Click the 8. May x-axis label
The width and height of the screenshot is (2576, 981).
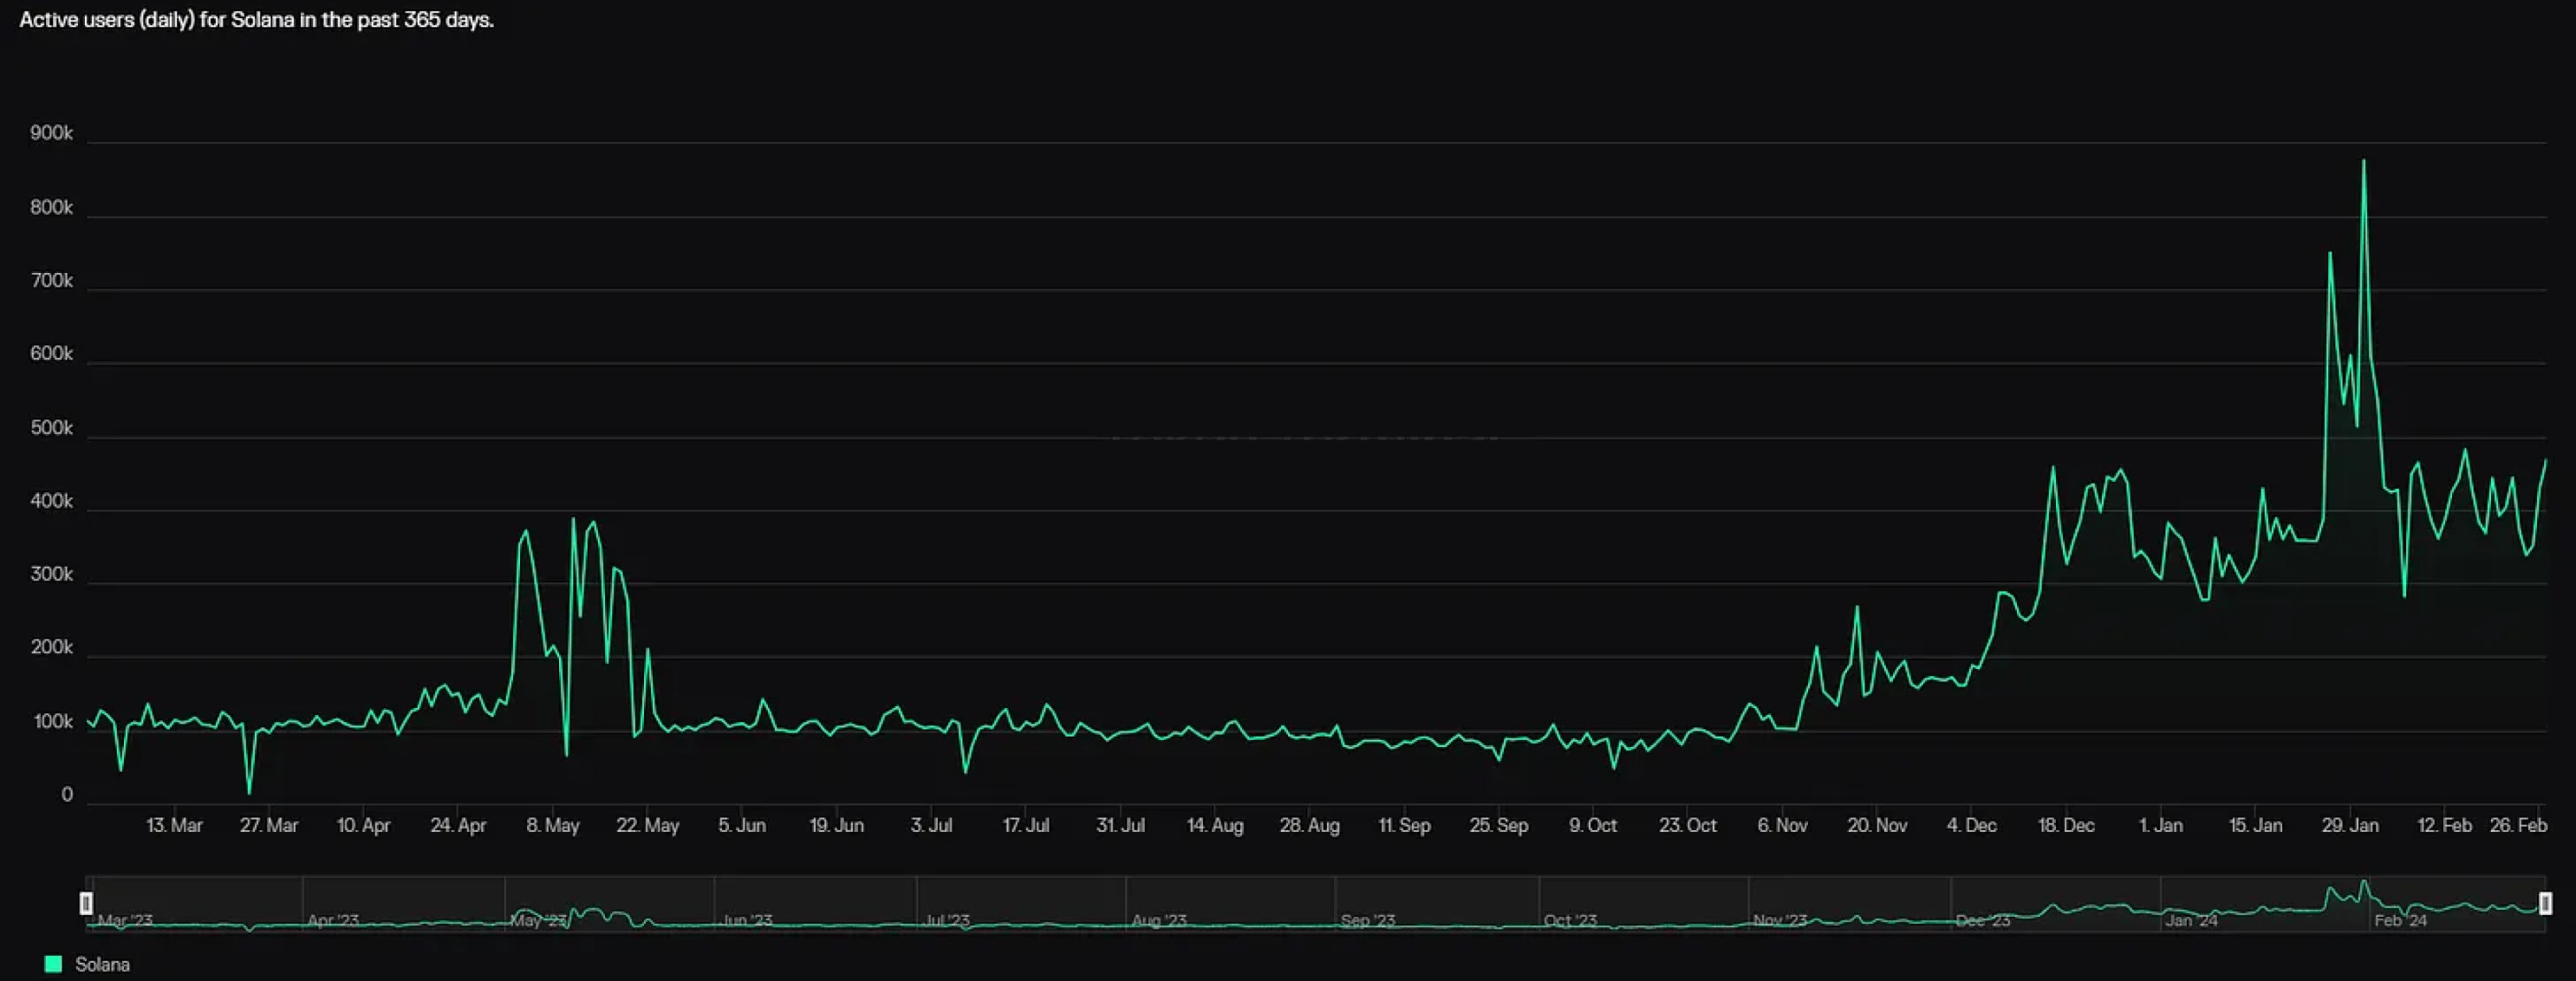553,826
